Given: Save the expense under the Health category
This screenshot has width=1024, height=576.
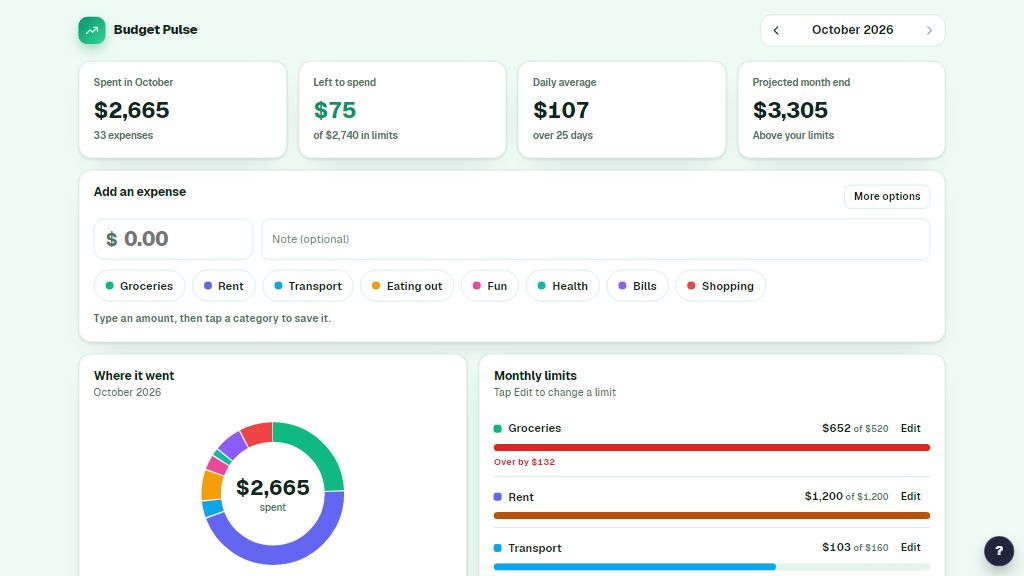Looking at the screenshot, I should point(562,286).
